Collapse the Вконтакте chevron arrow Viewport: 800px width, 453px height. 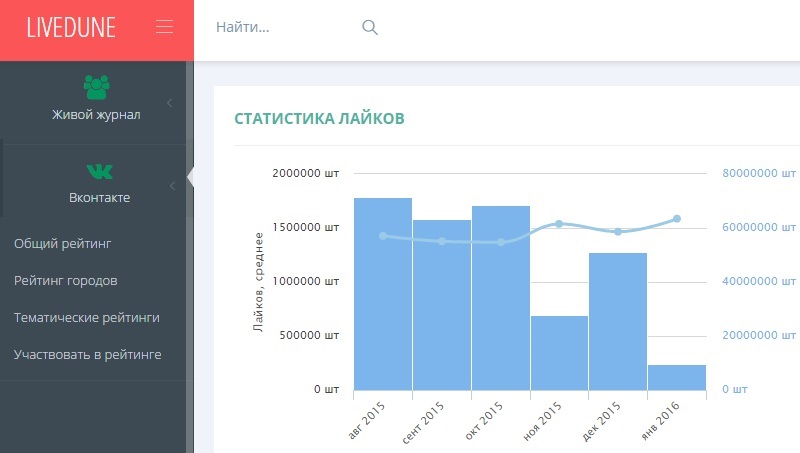click(172, 186)
